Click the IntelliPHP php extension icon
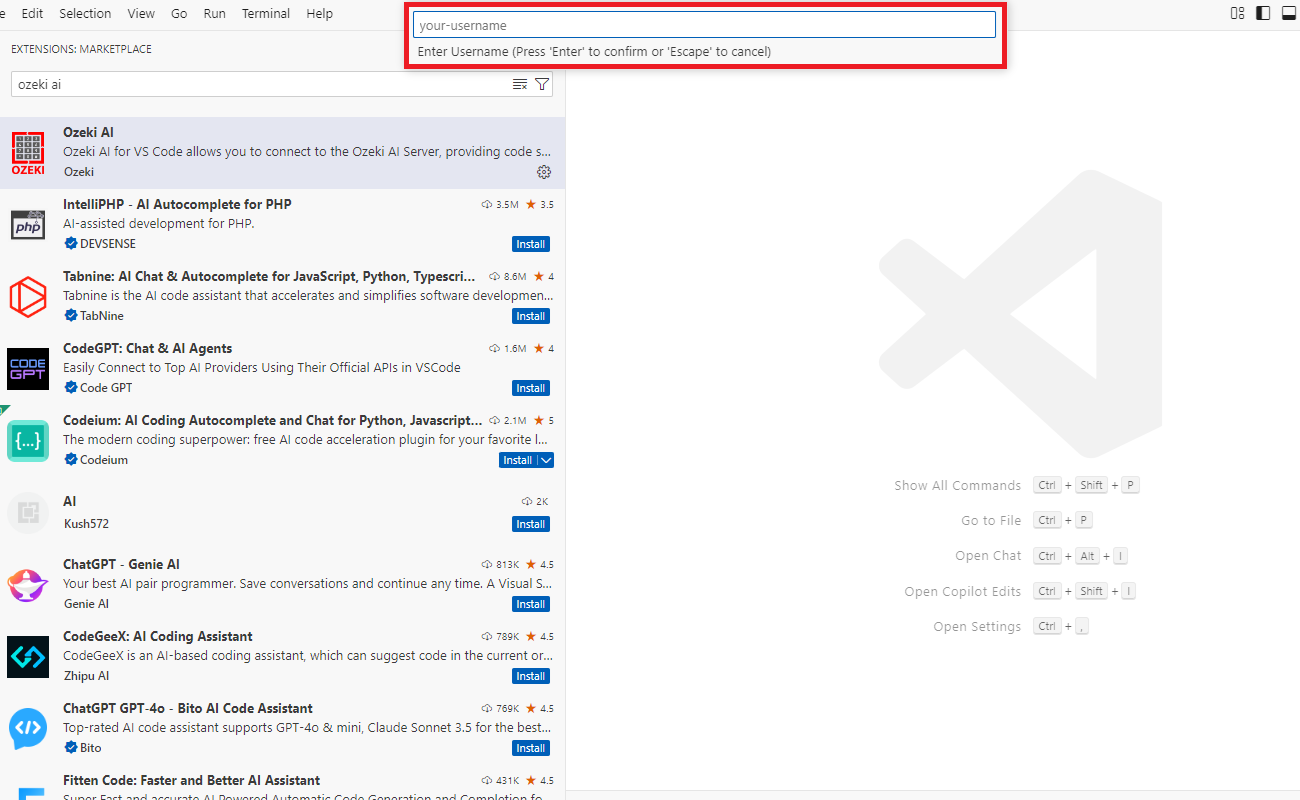 coord(28,225)
